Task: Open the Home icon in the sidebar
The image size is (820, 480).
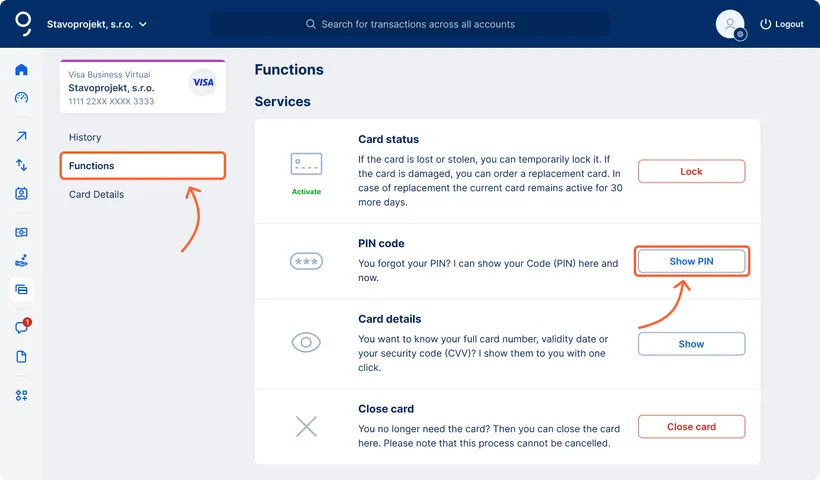Action: 21,70
